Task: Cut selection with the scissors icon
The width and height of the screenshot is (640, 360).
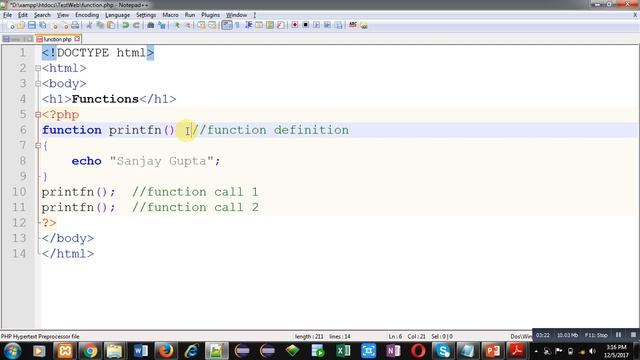Action: 89,25
